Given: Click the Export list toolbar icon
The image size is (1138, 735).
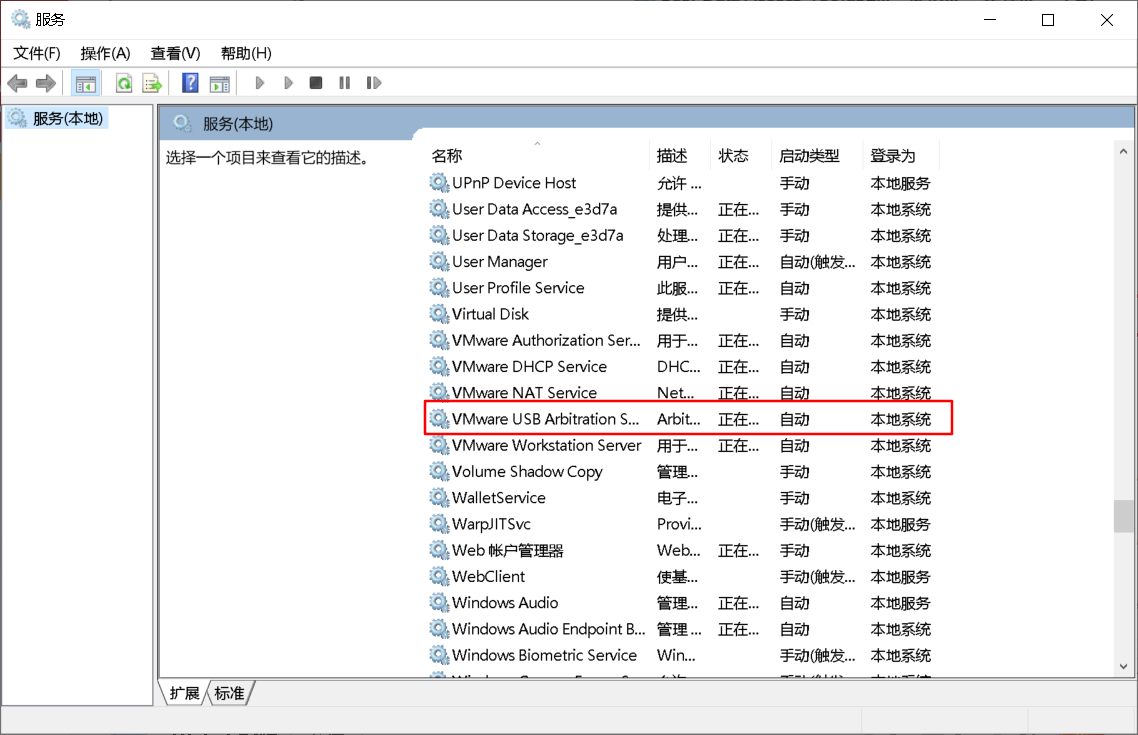Looking at the screenshot, I should [152, 83].
